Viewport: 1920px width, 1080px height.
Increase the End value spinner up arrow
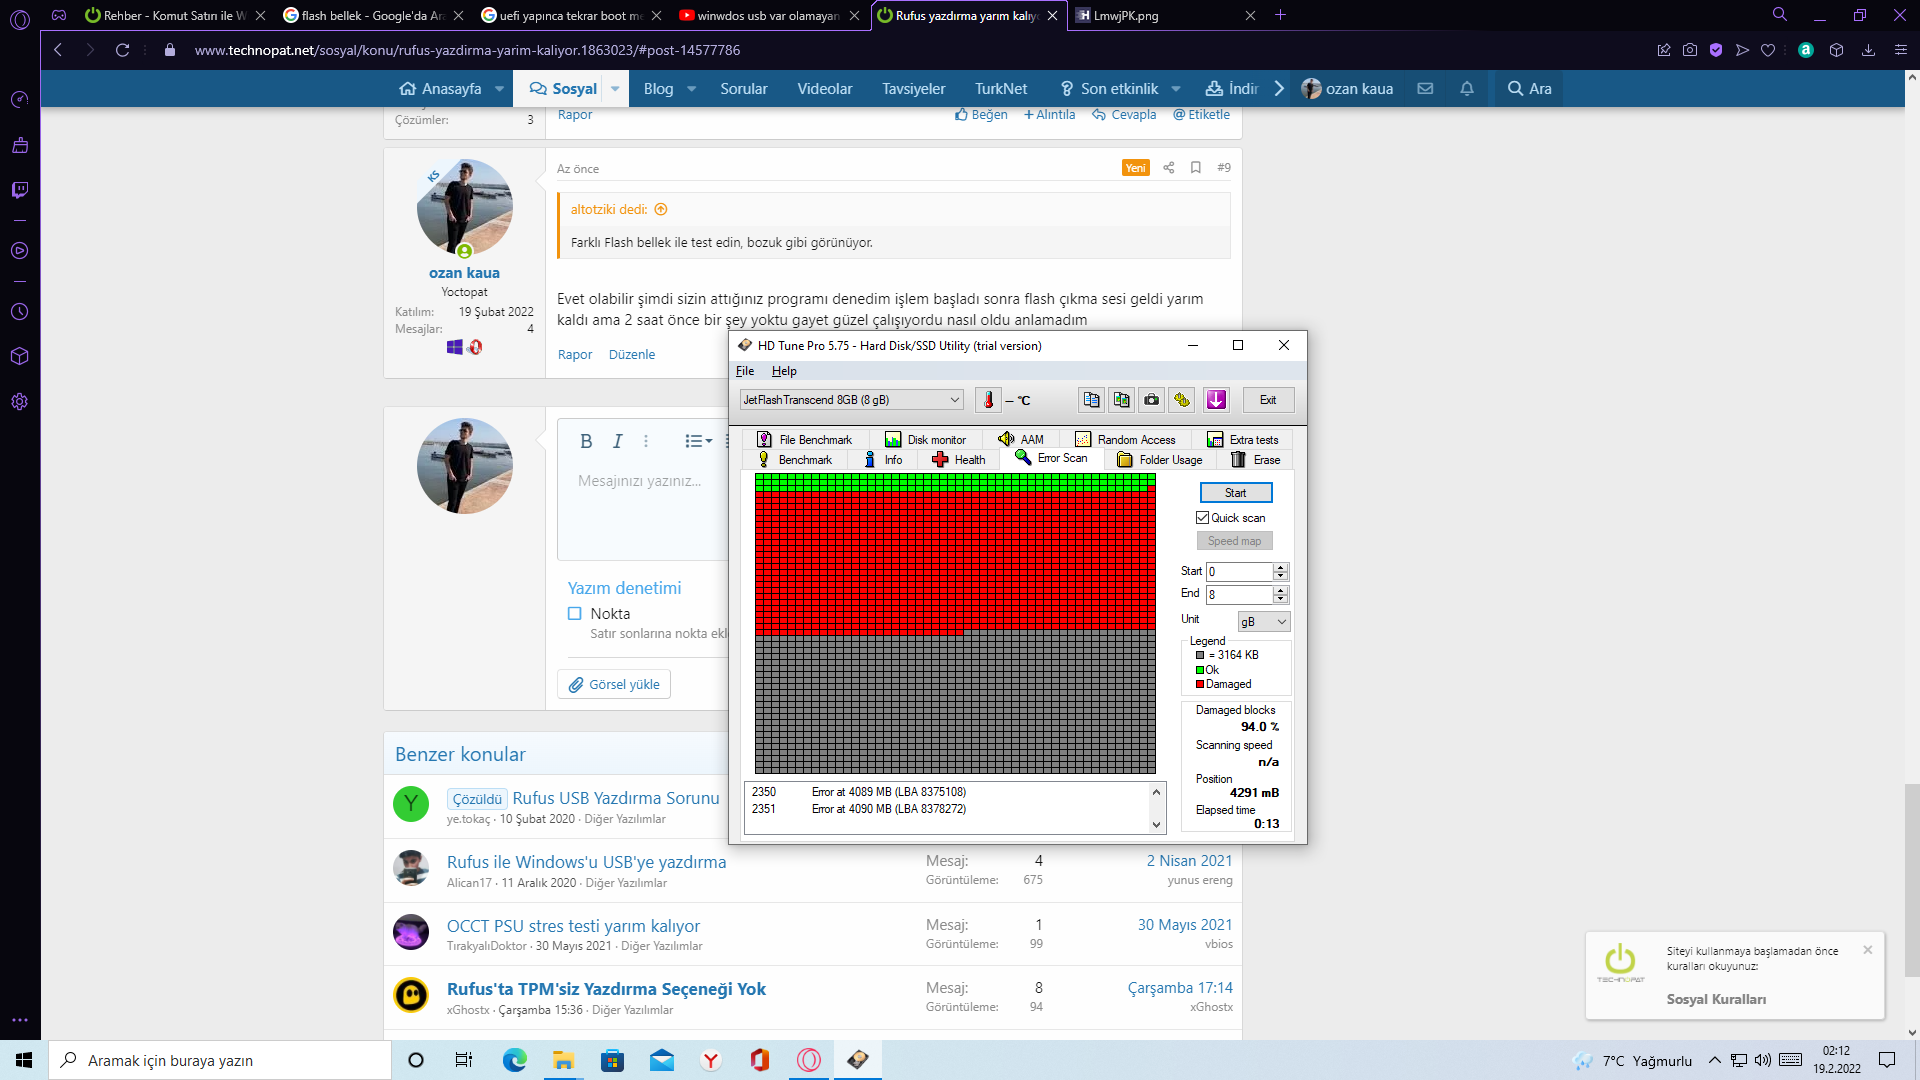(x=1280, y=590)
